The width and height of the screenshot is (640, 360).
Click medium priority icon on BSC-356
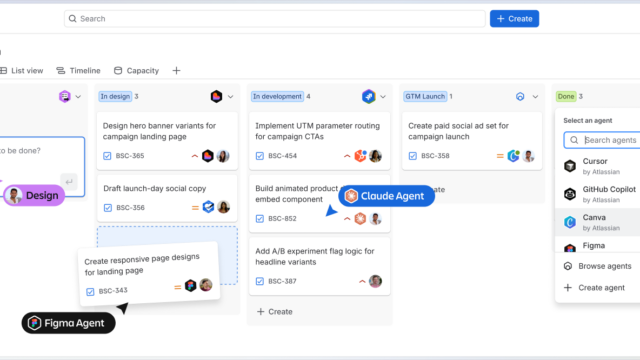[x=195, y=208]
